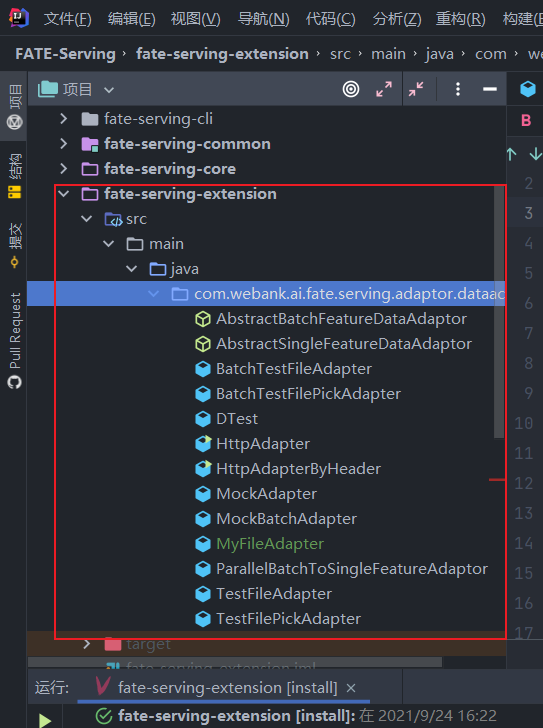This screenshot has height=728, width=543.
Task: Click main in the breadcrumb path
Action: (388, 54)
